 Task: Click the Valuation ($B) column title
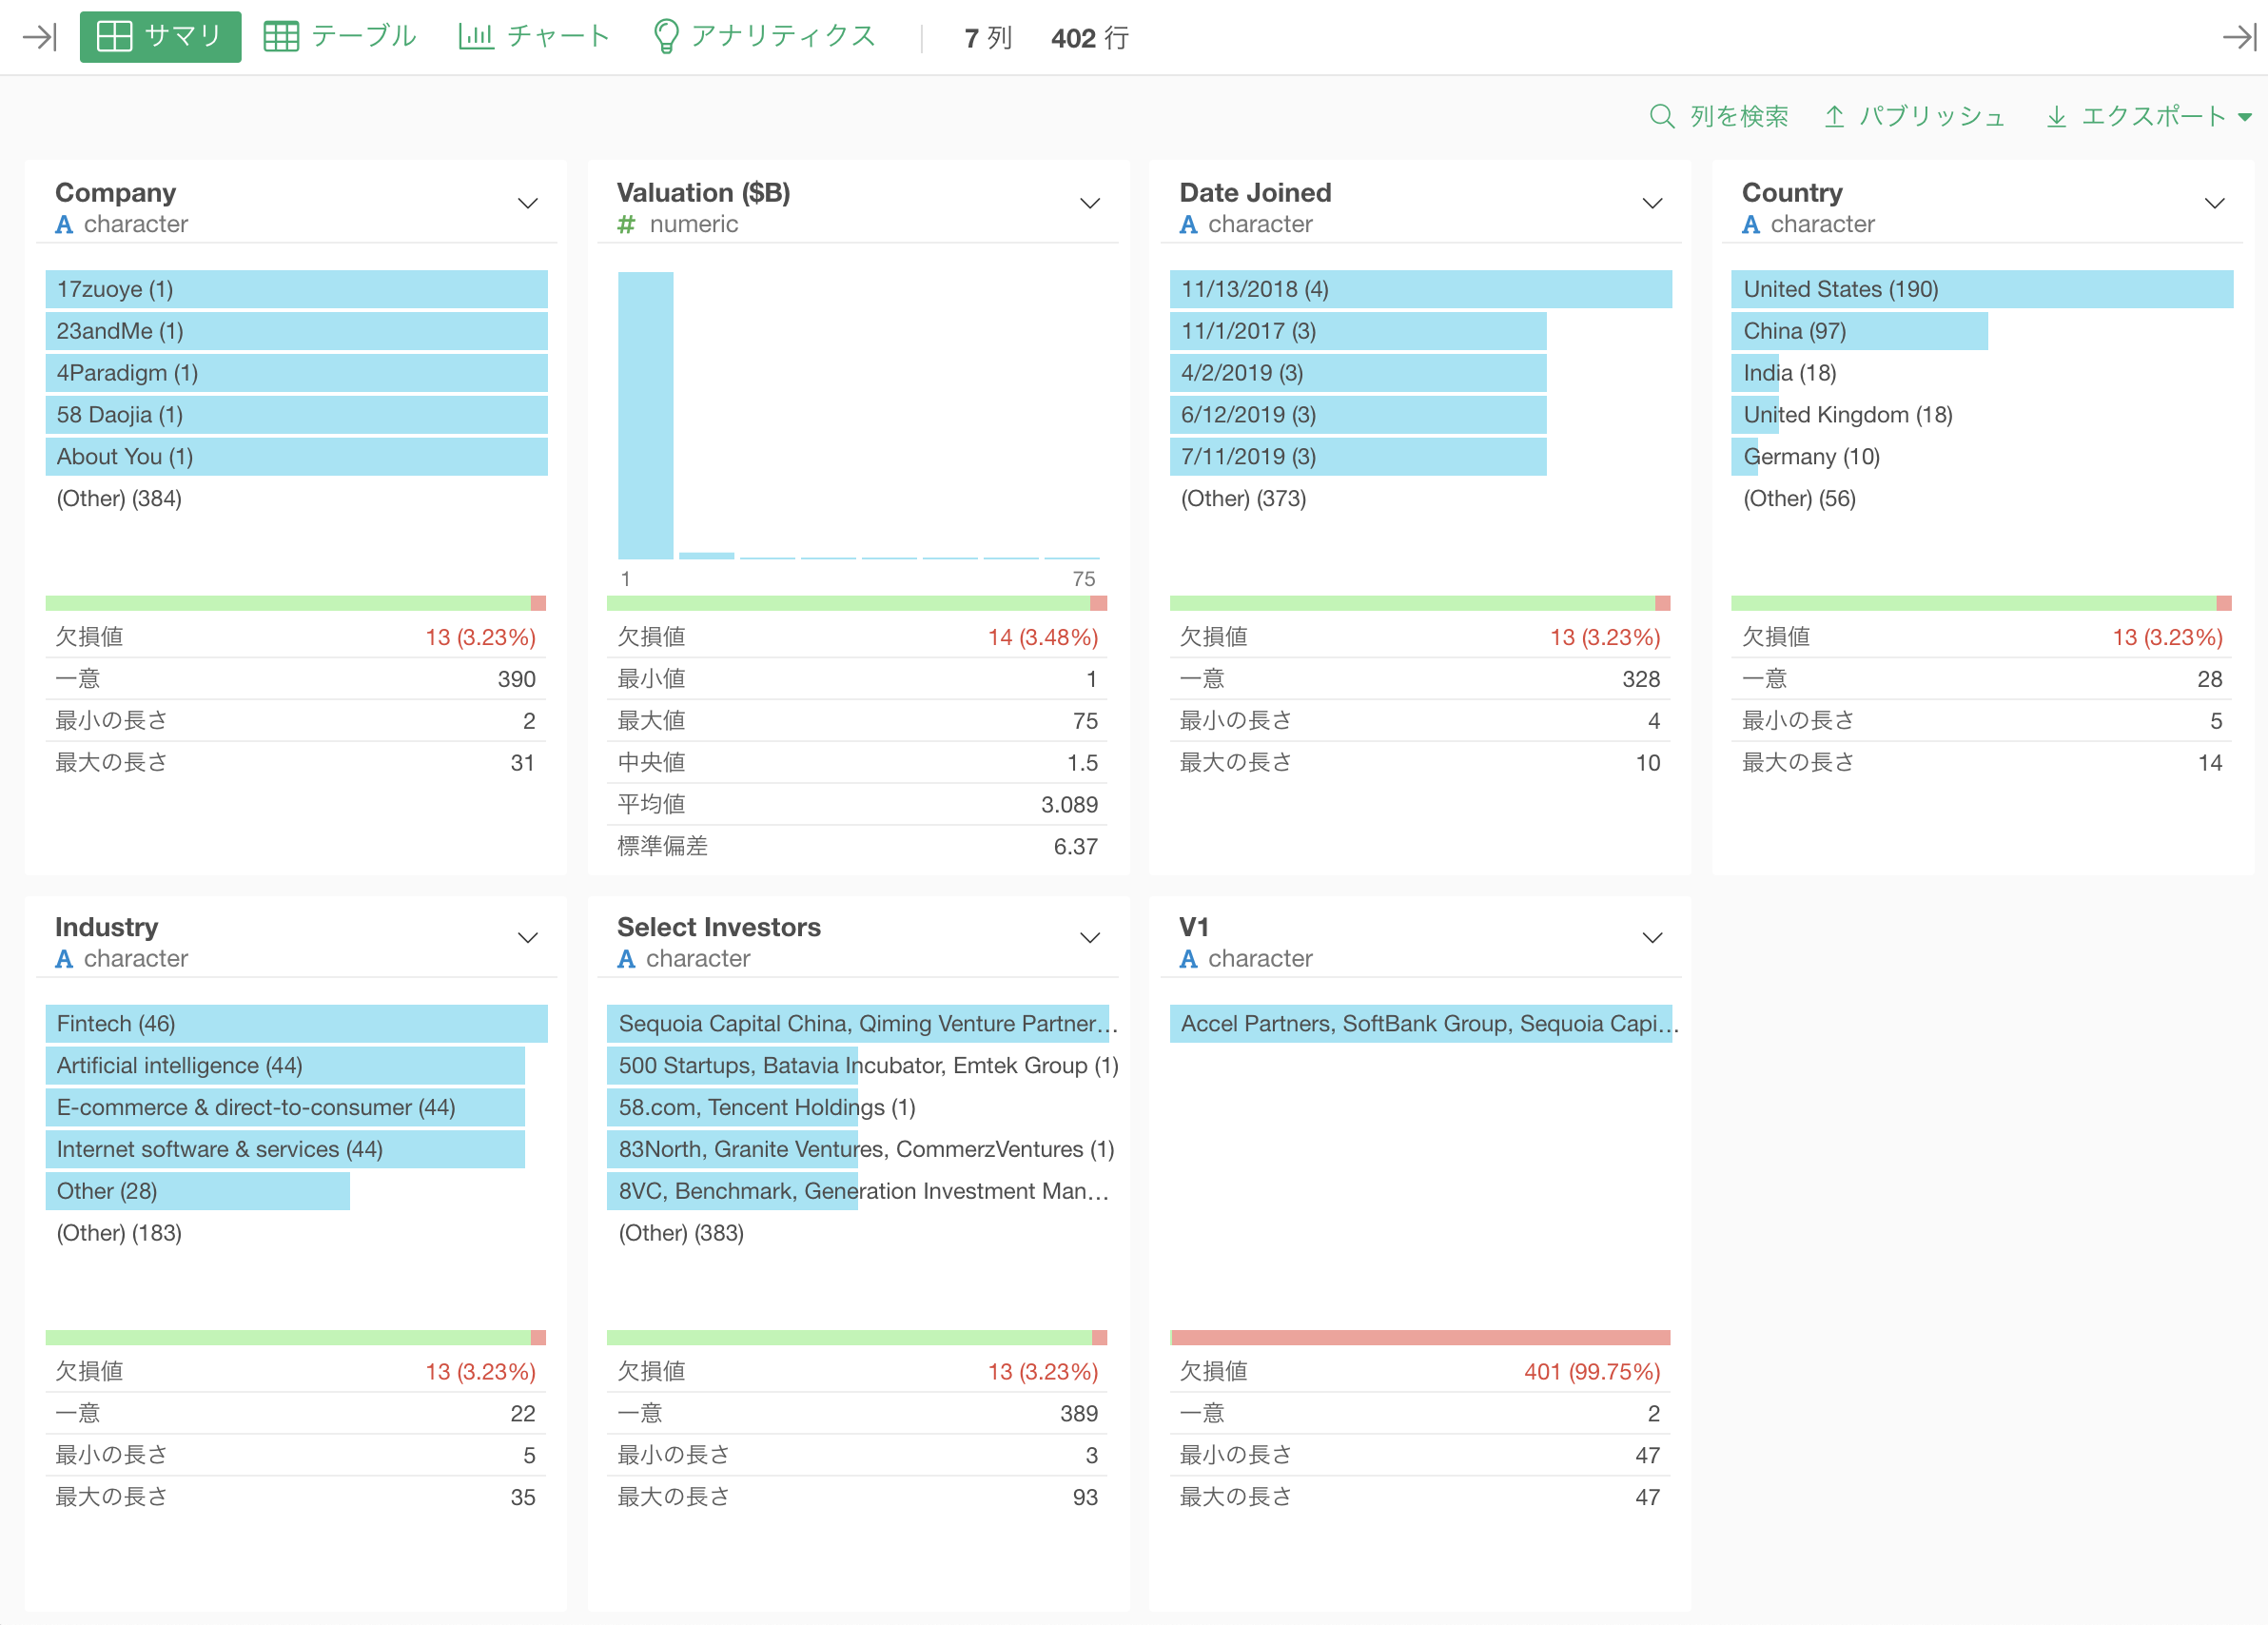pos(703,192)
